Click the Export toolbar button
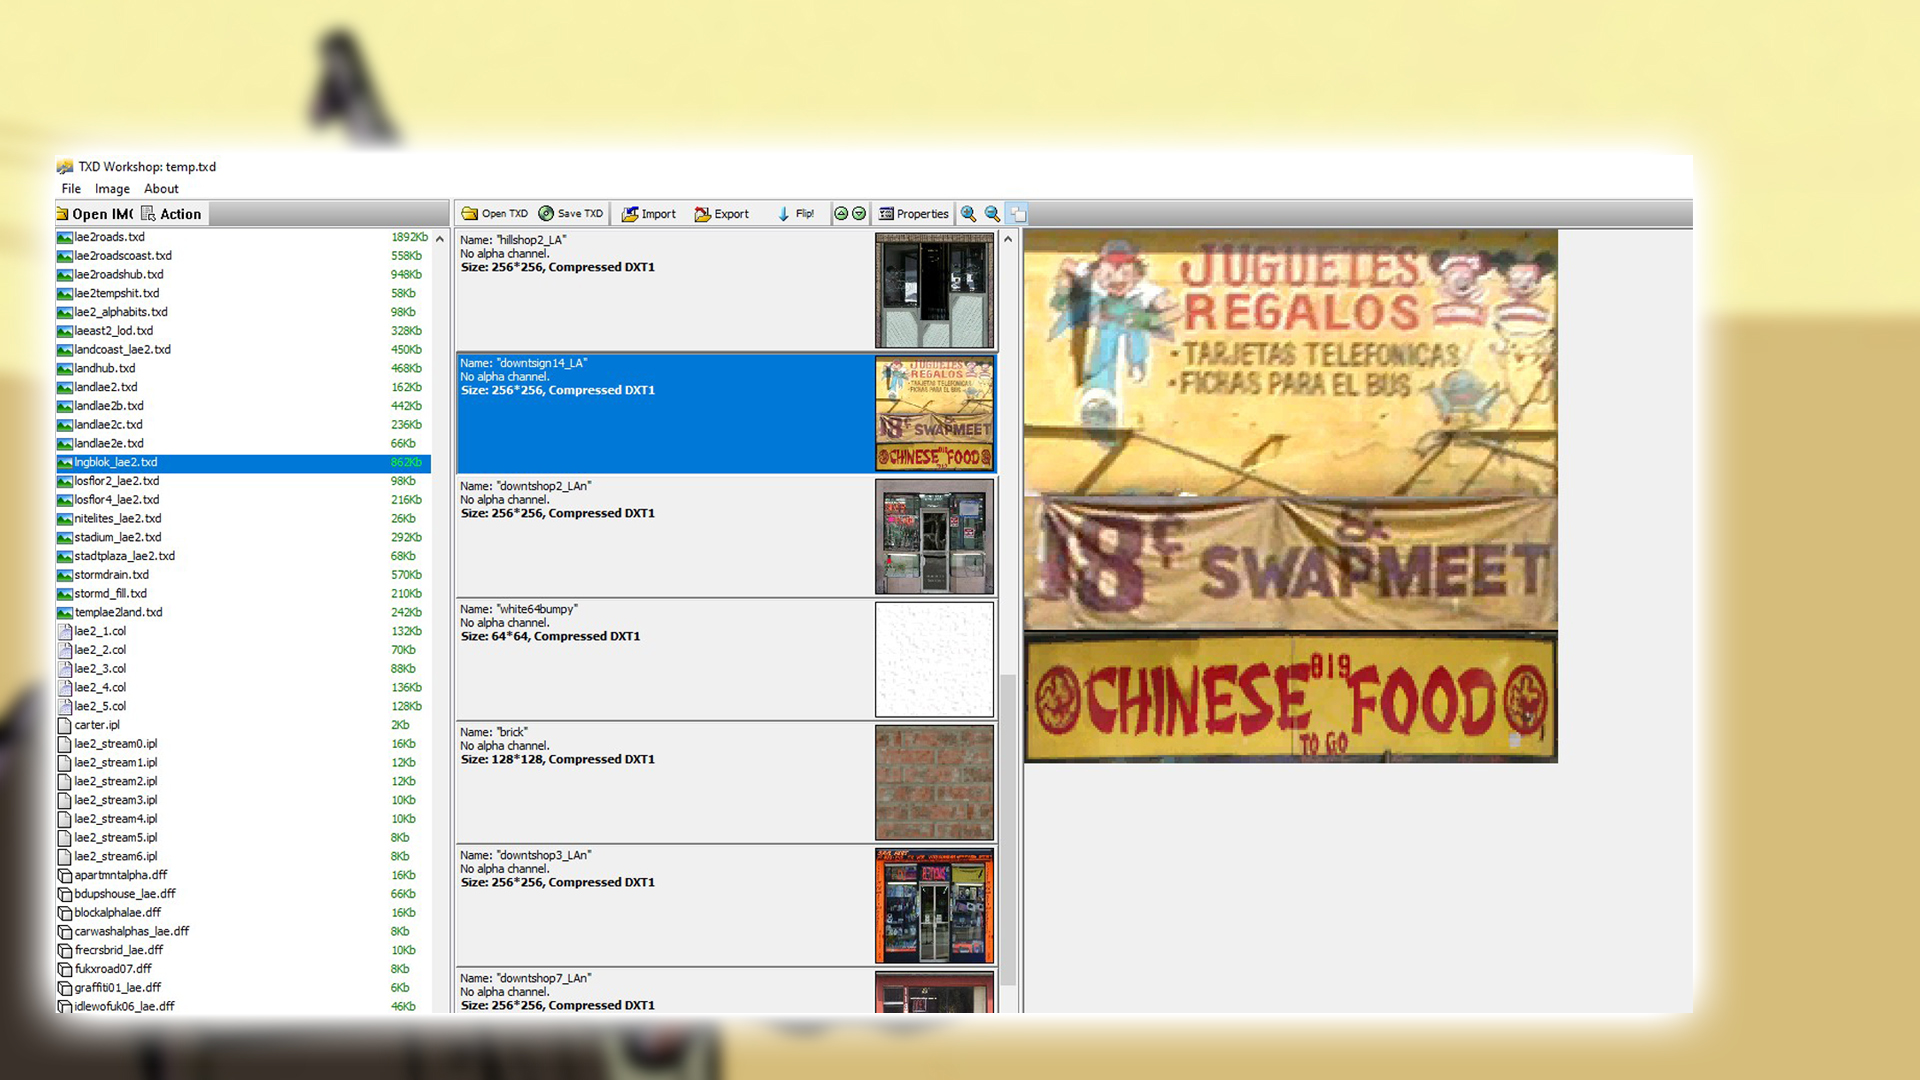1920x1080 pixels. point(722,214)
